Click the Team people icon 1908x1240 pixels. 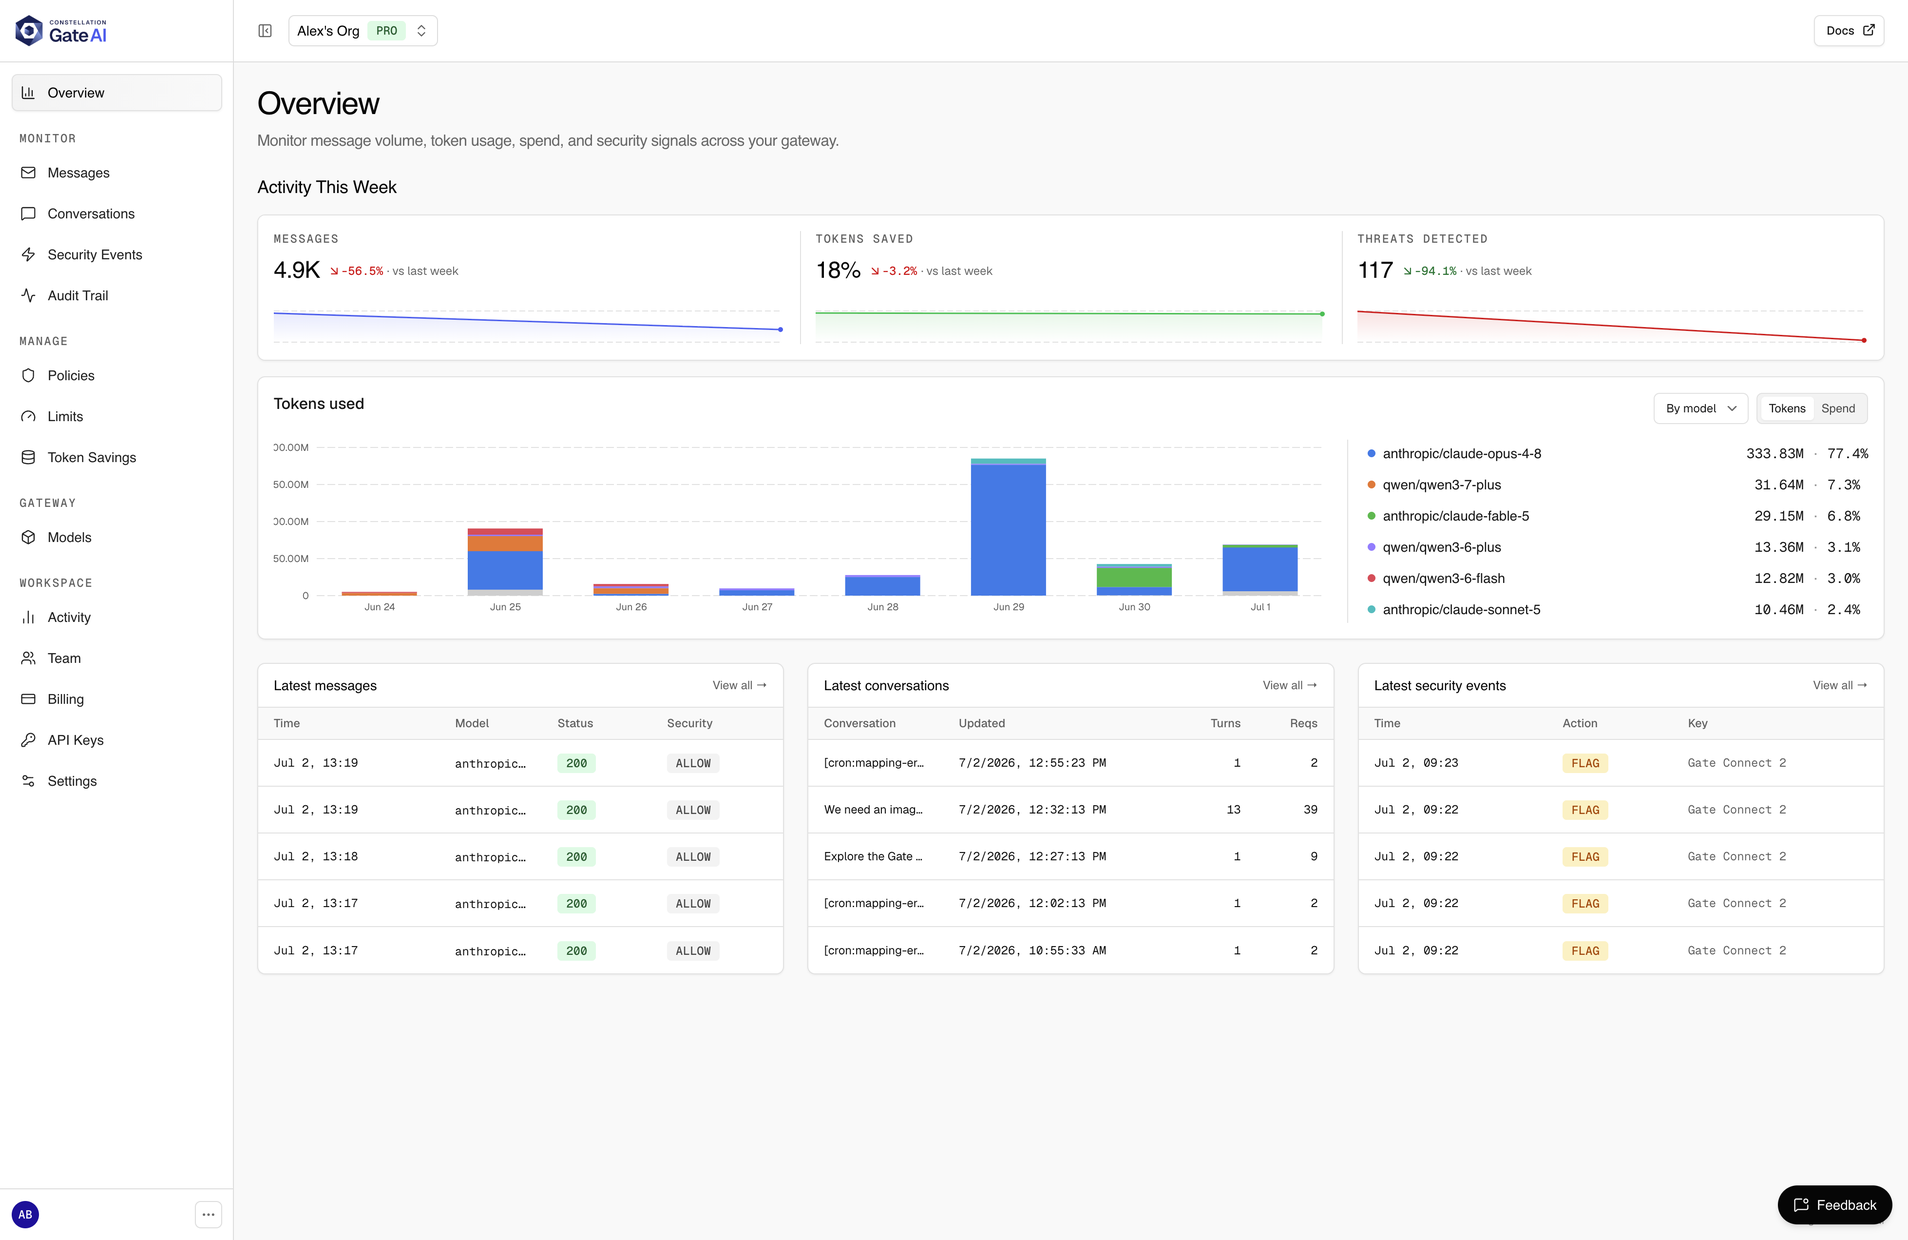click(28, 659)
